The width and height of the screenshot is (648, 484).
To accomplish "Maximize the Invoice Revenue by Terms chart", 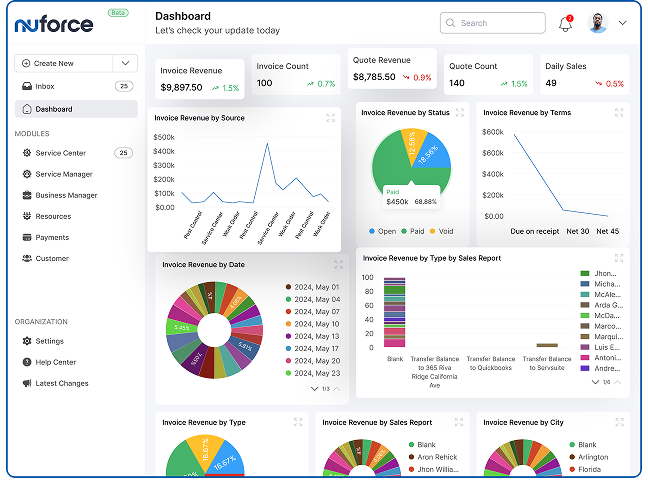I will pos(619,113).
